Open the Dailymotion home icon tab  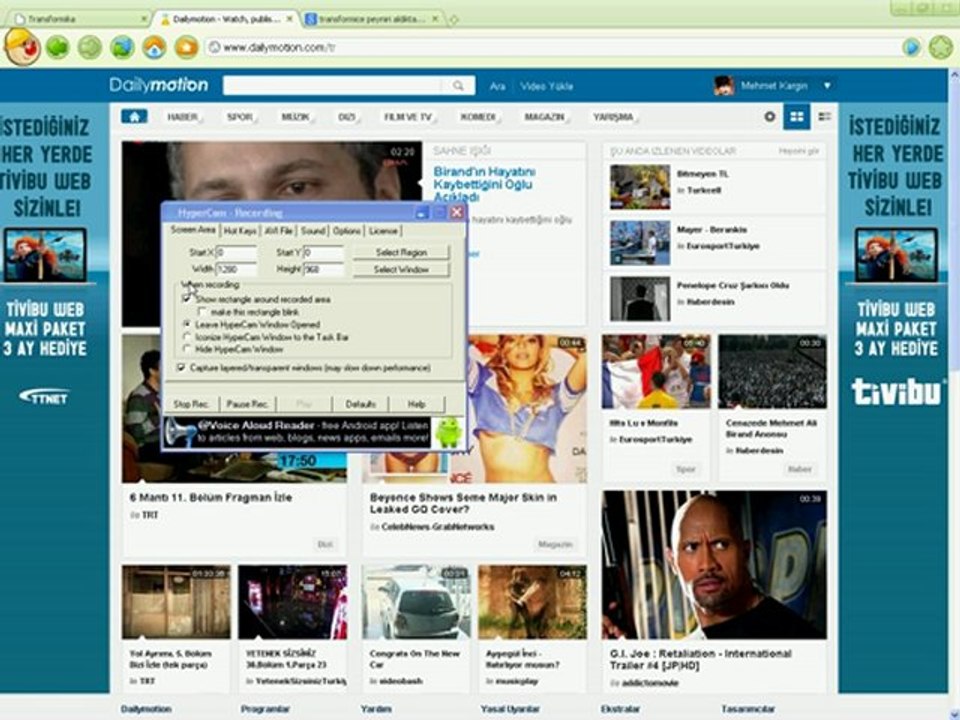point(134,116)
